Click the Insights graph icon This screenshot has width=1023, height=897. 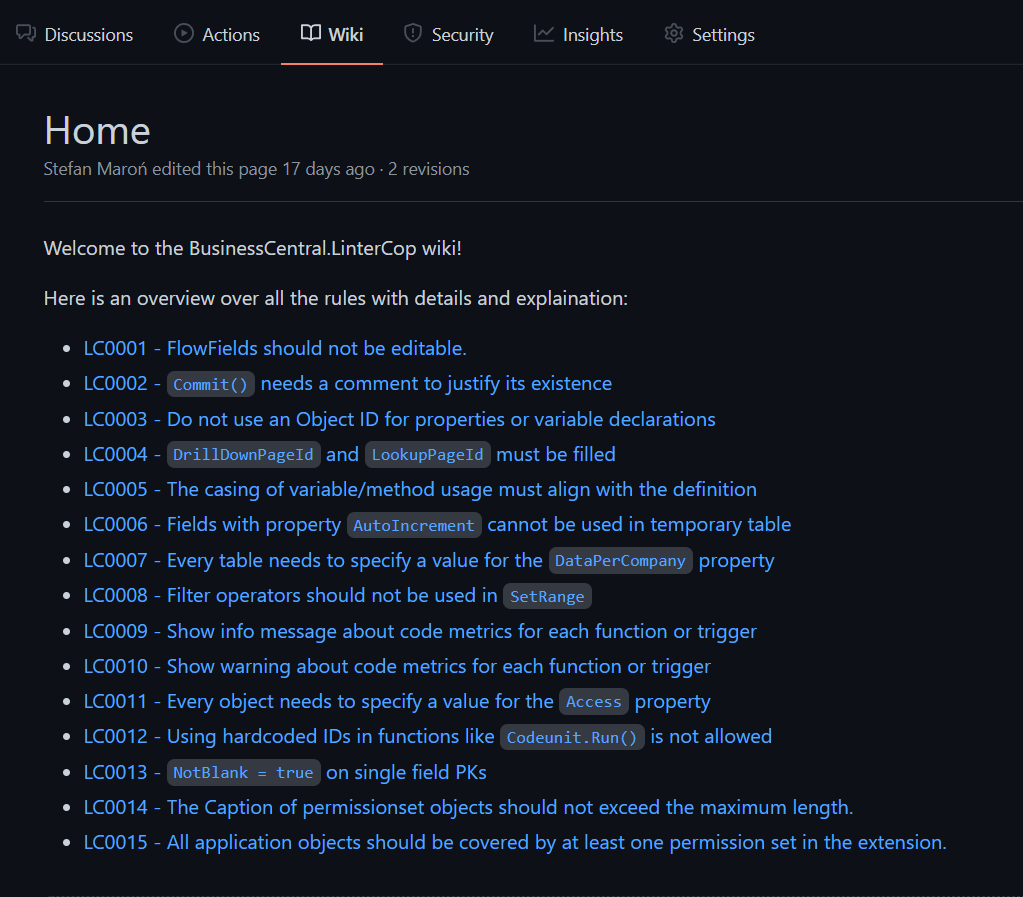pos(544,34)
